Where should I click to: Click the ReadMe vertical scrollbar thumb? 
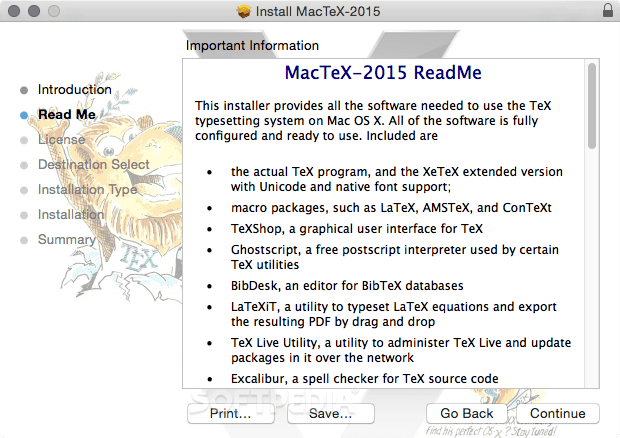[x=592, y=106]
